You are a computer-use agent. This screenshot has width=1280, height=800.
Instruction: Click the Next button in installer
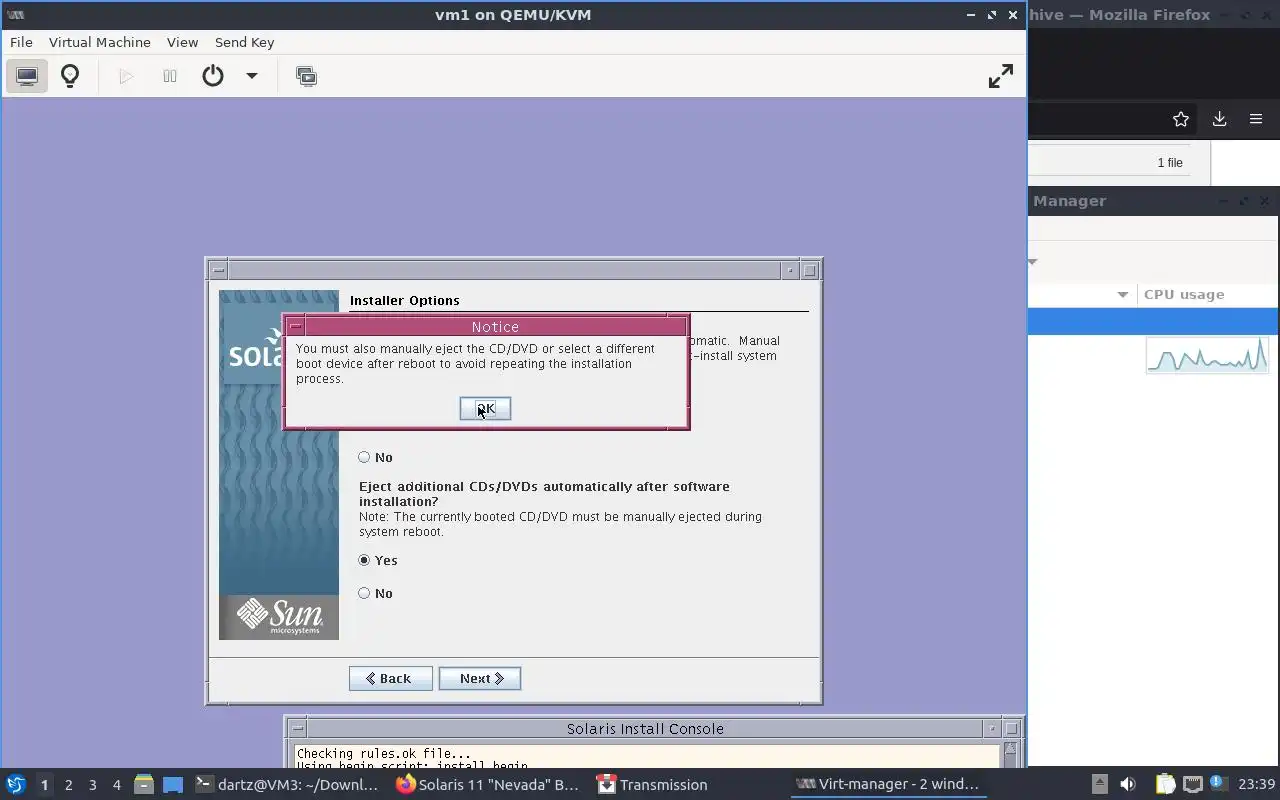click(480, 678)
